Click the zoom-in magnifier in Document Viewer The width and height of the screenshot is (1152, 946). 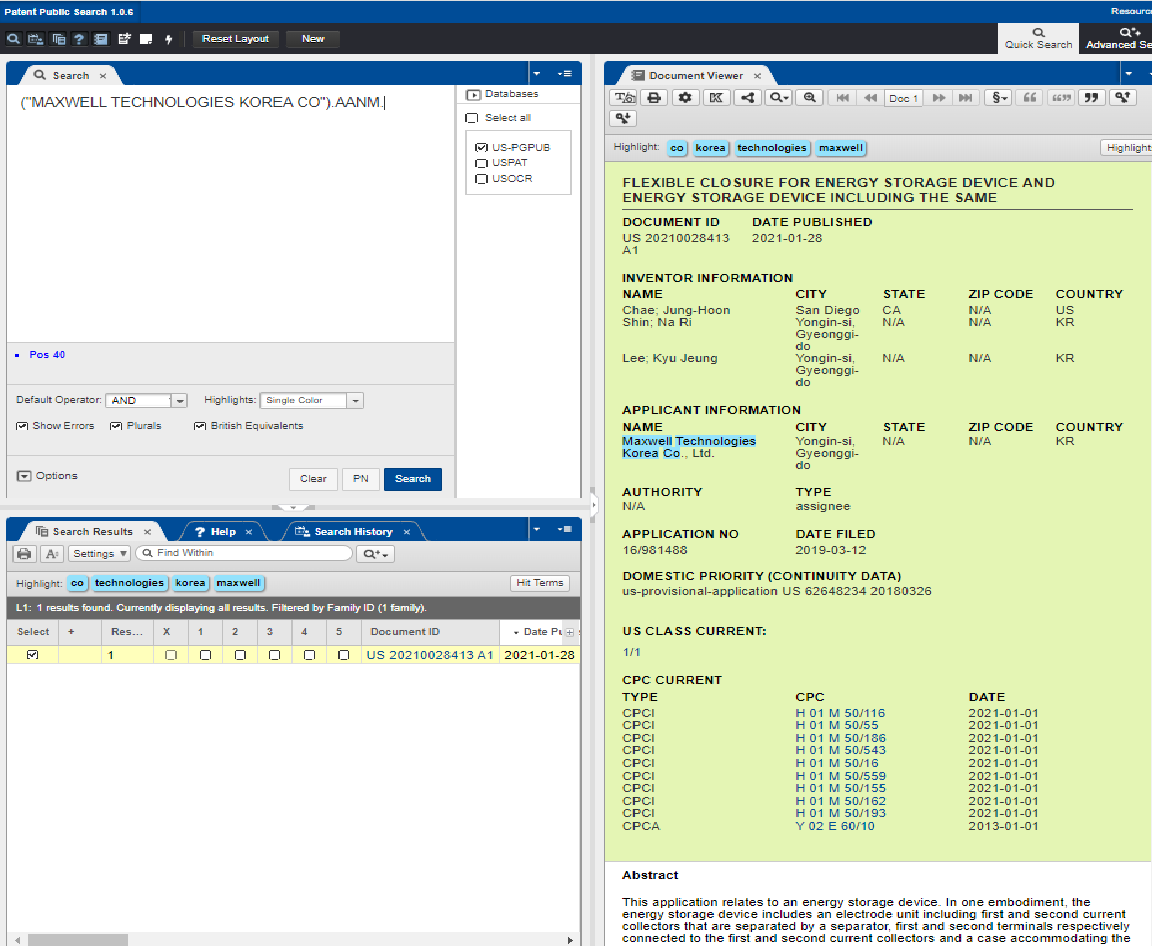coord(810,97)
